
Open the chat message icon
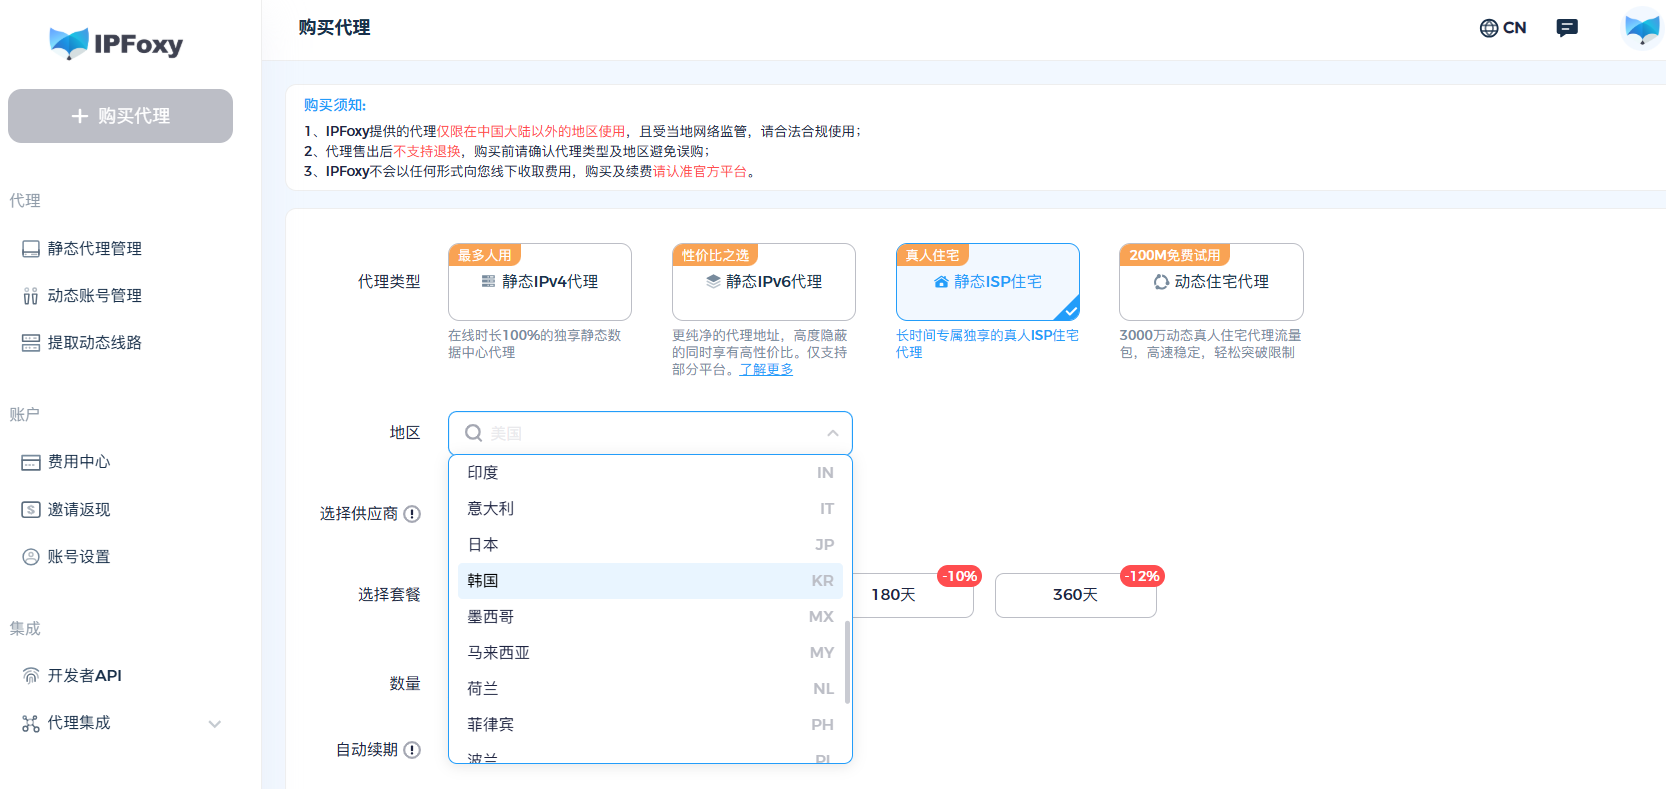1567,28
